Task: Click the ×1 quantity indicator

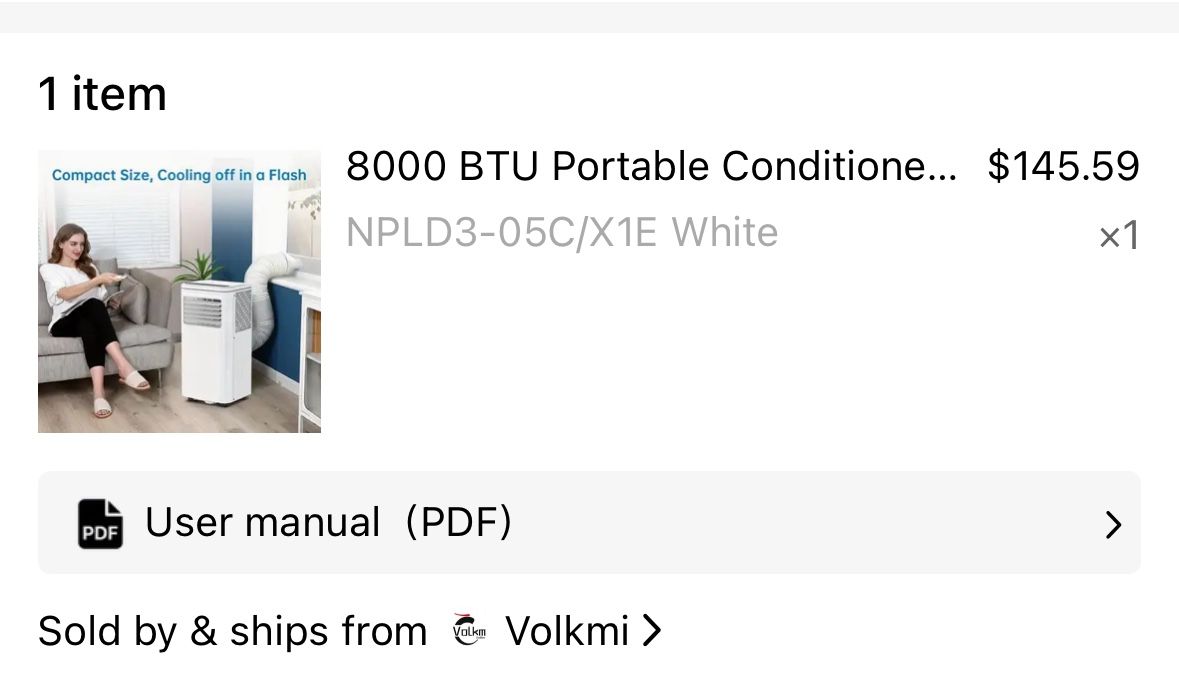Action: click(x=1118, y=237)
